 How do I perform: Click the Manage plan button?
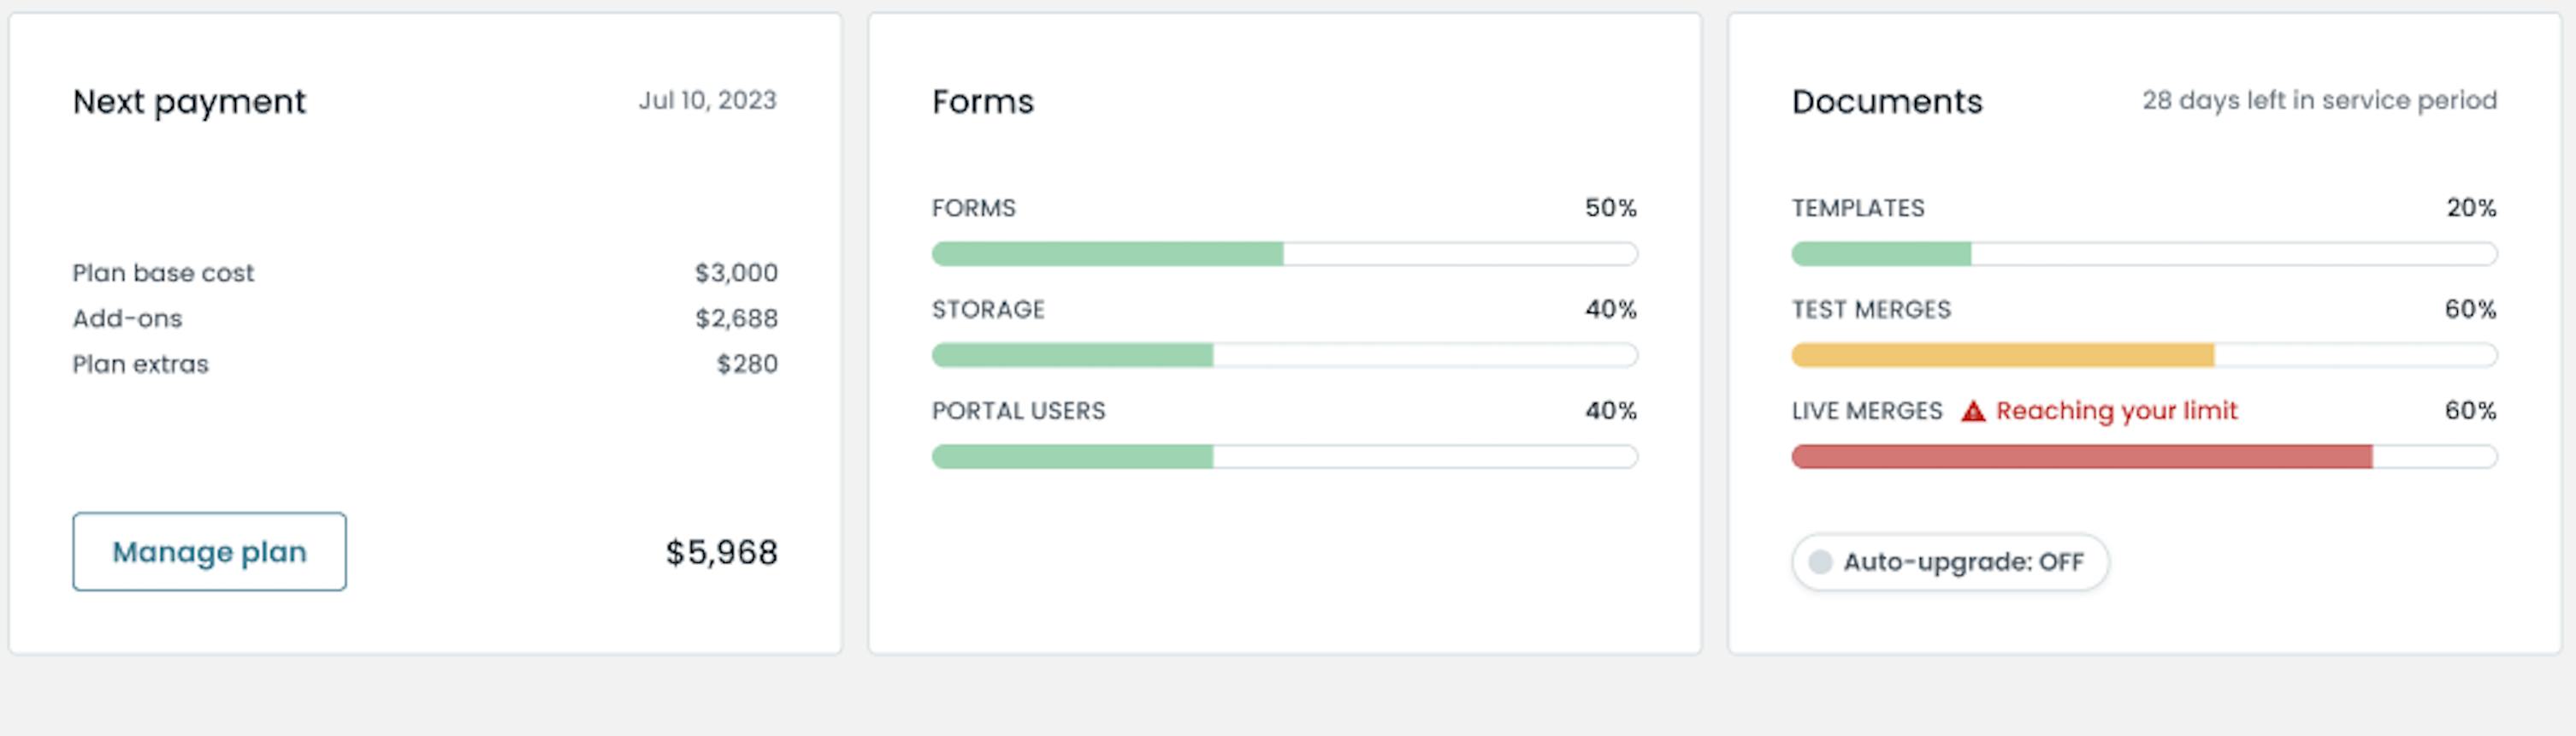point(209,552)
